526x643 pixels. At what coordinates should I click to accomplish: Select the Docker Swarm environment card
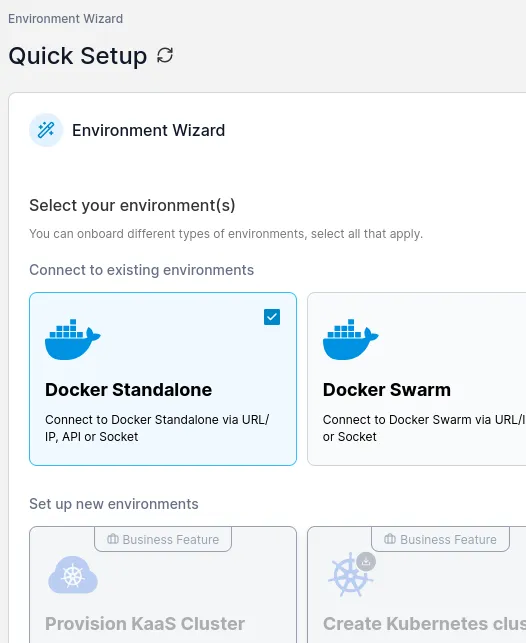[x=417, y=379]
